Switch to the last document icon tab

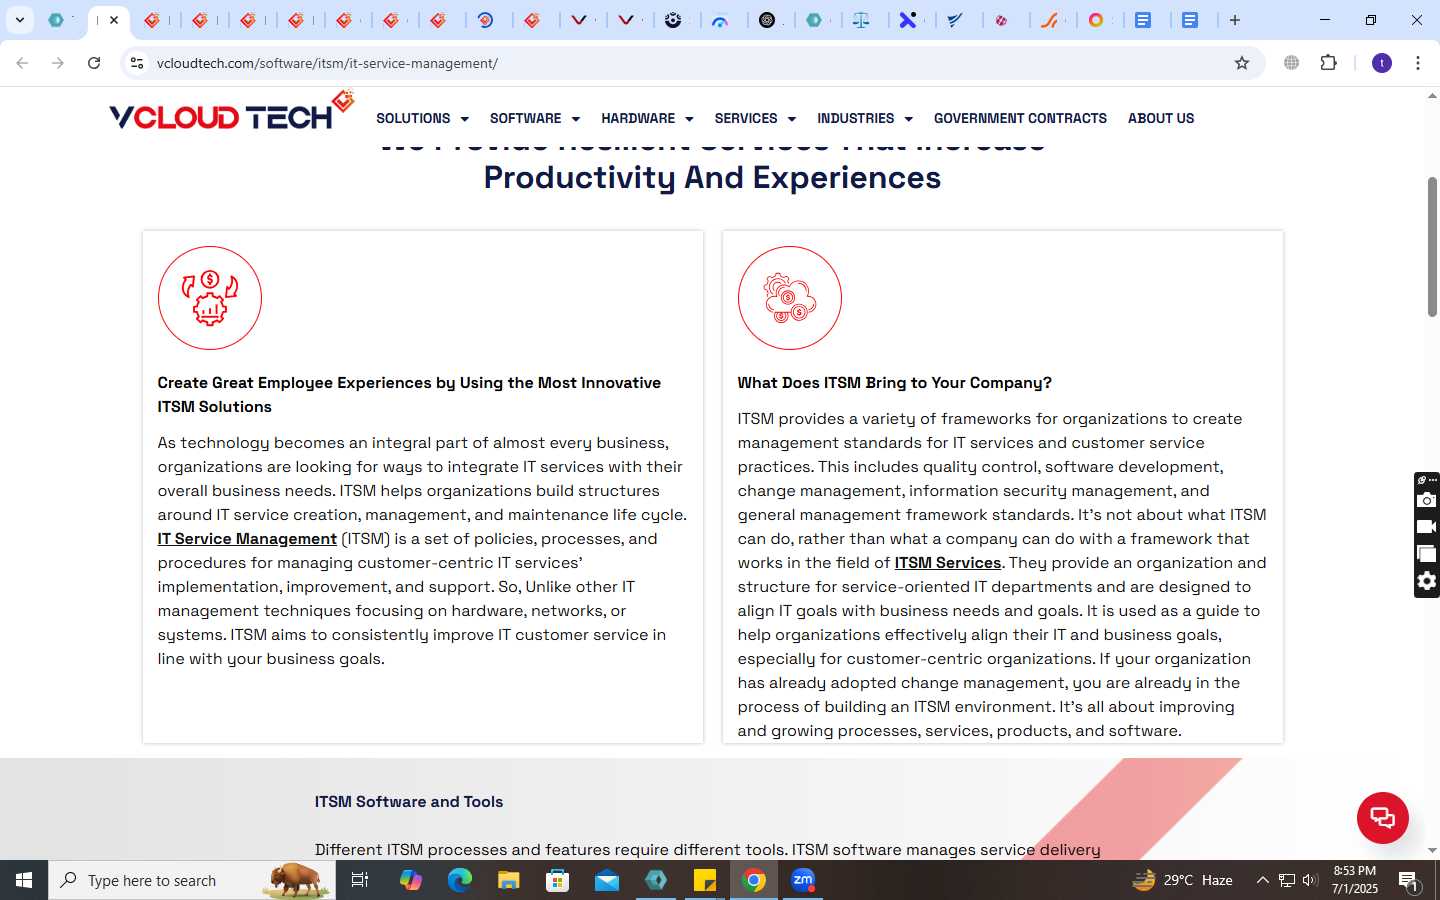pos(1190,20)
